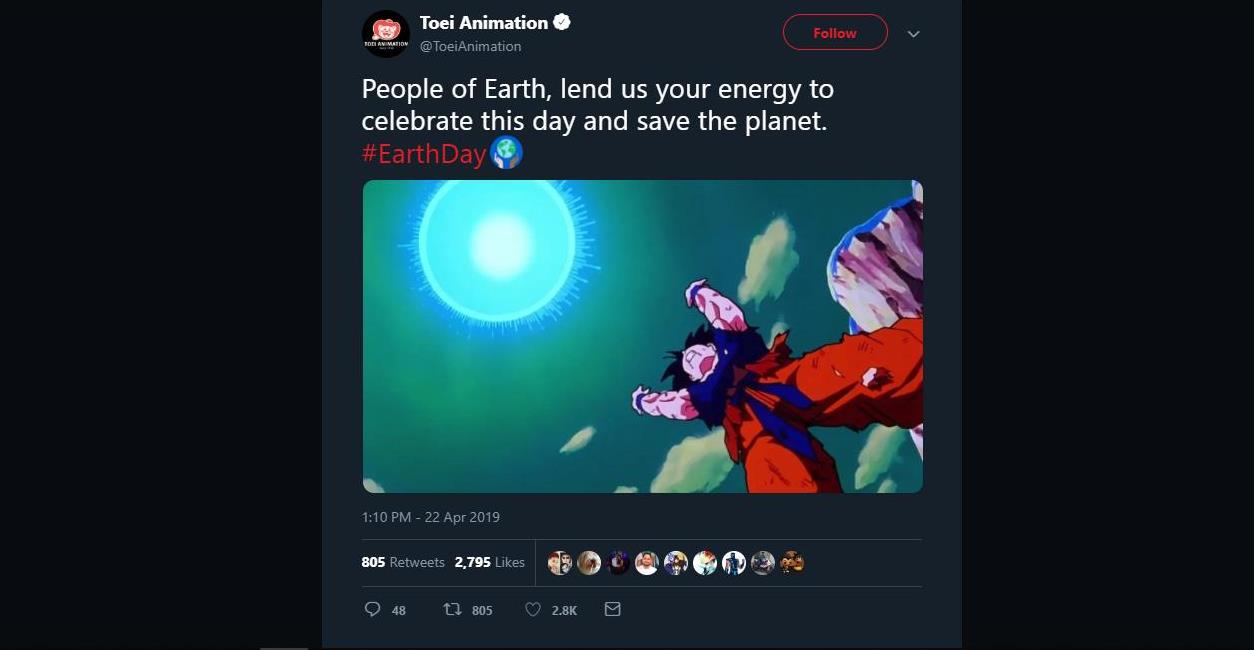
Task: View the 805 Retweets list
Action: tap(403, 562)
